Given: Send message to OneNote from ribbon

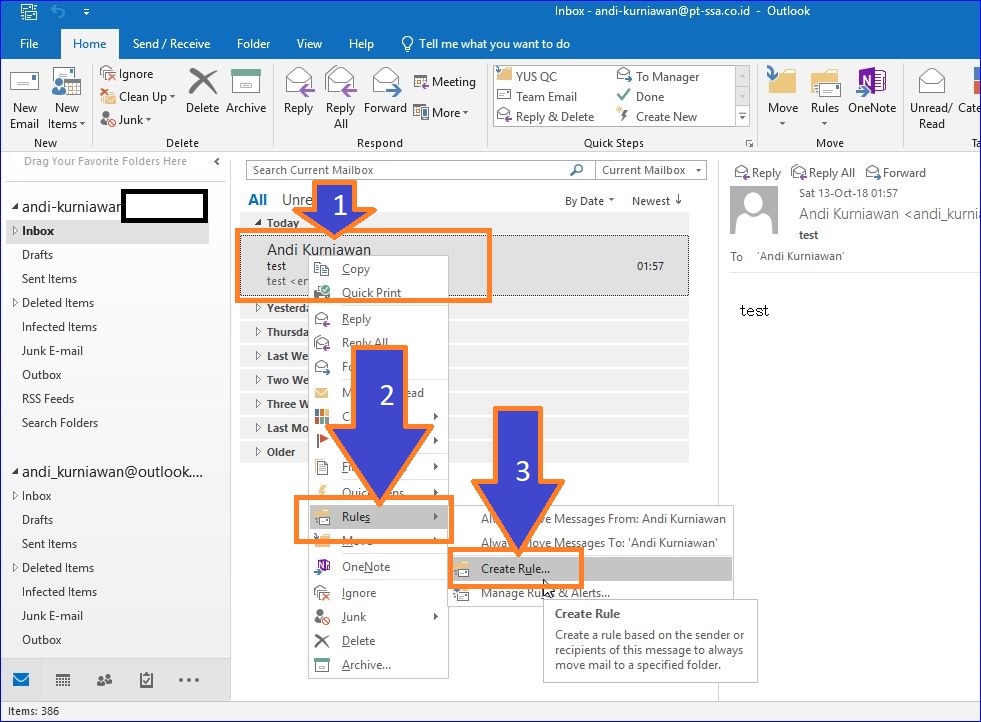Looking at the screenshot, I should point(872,91).
